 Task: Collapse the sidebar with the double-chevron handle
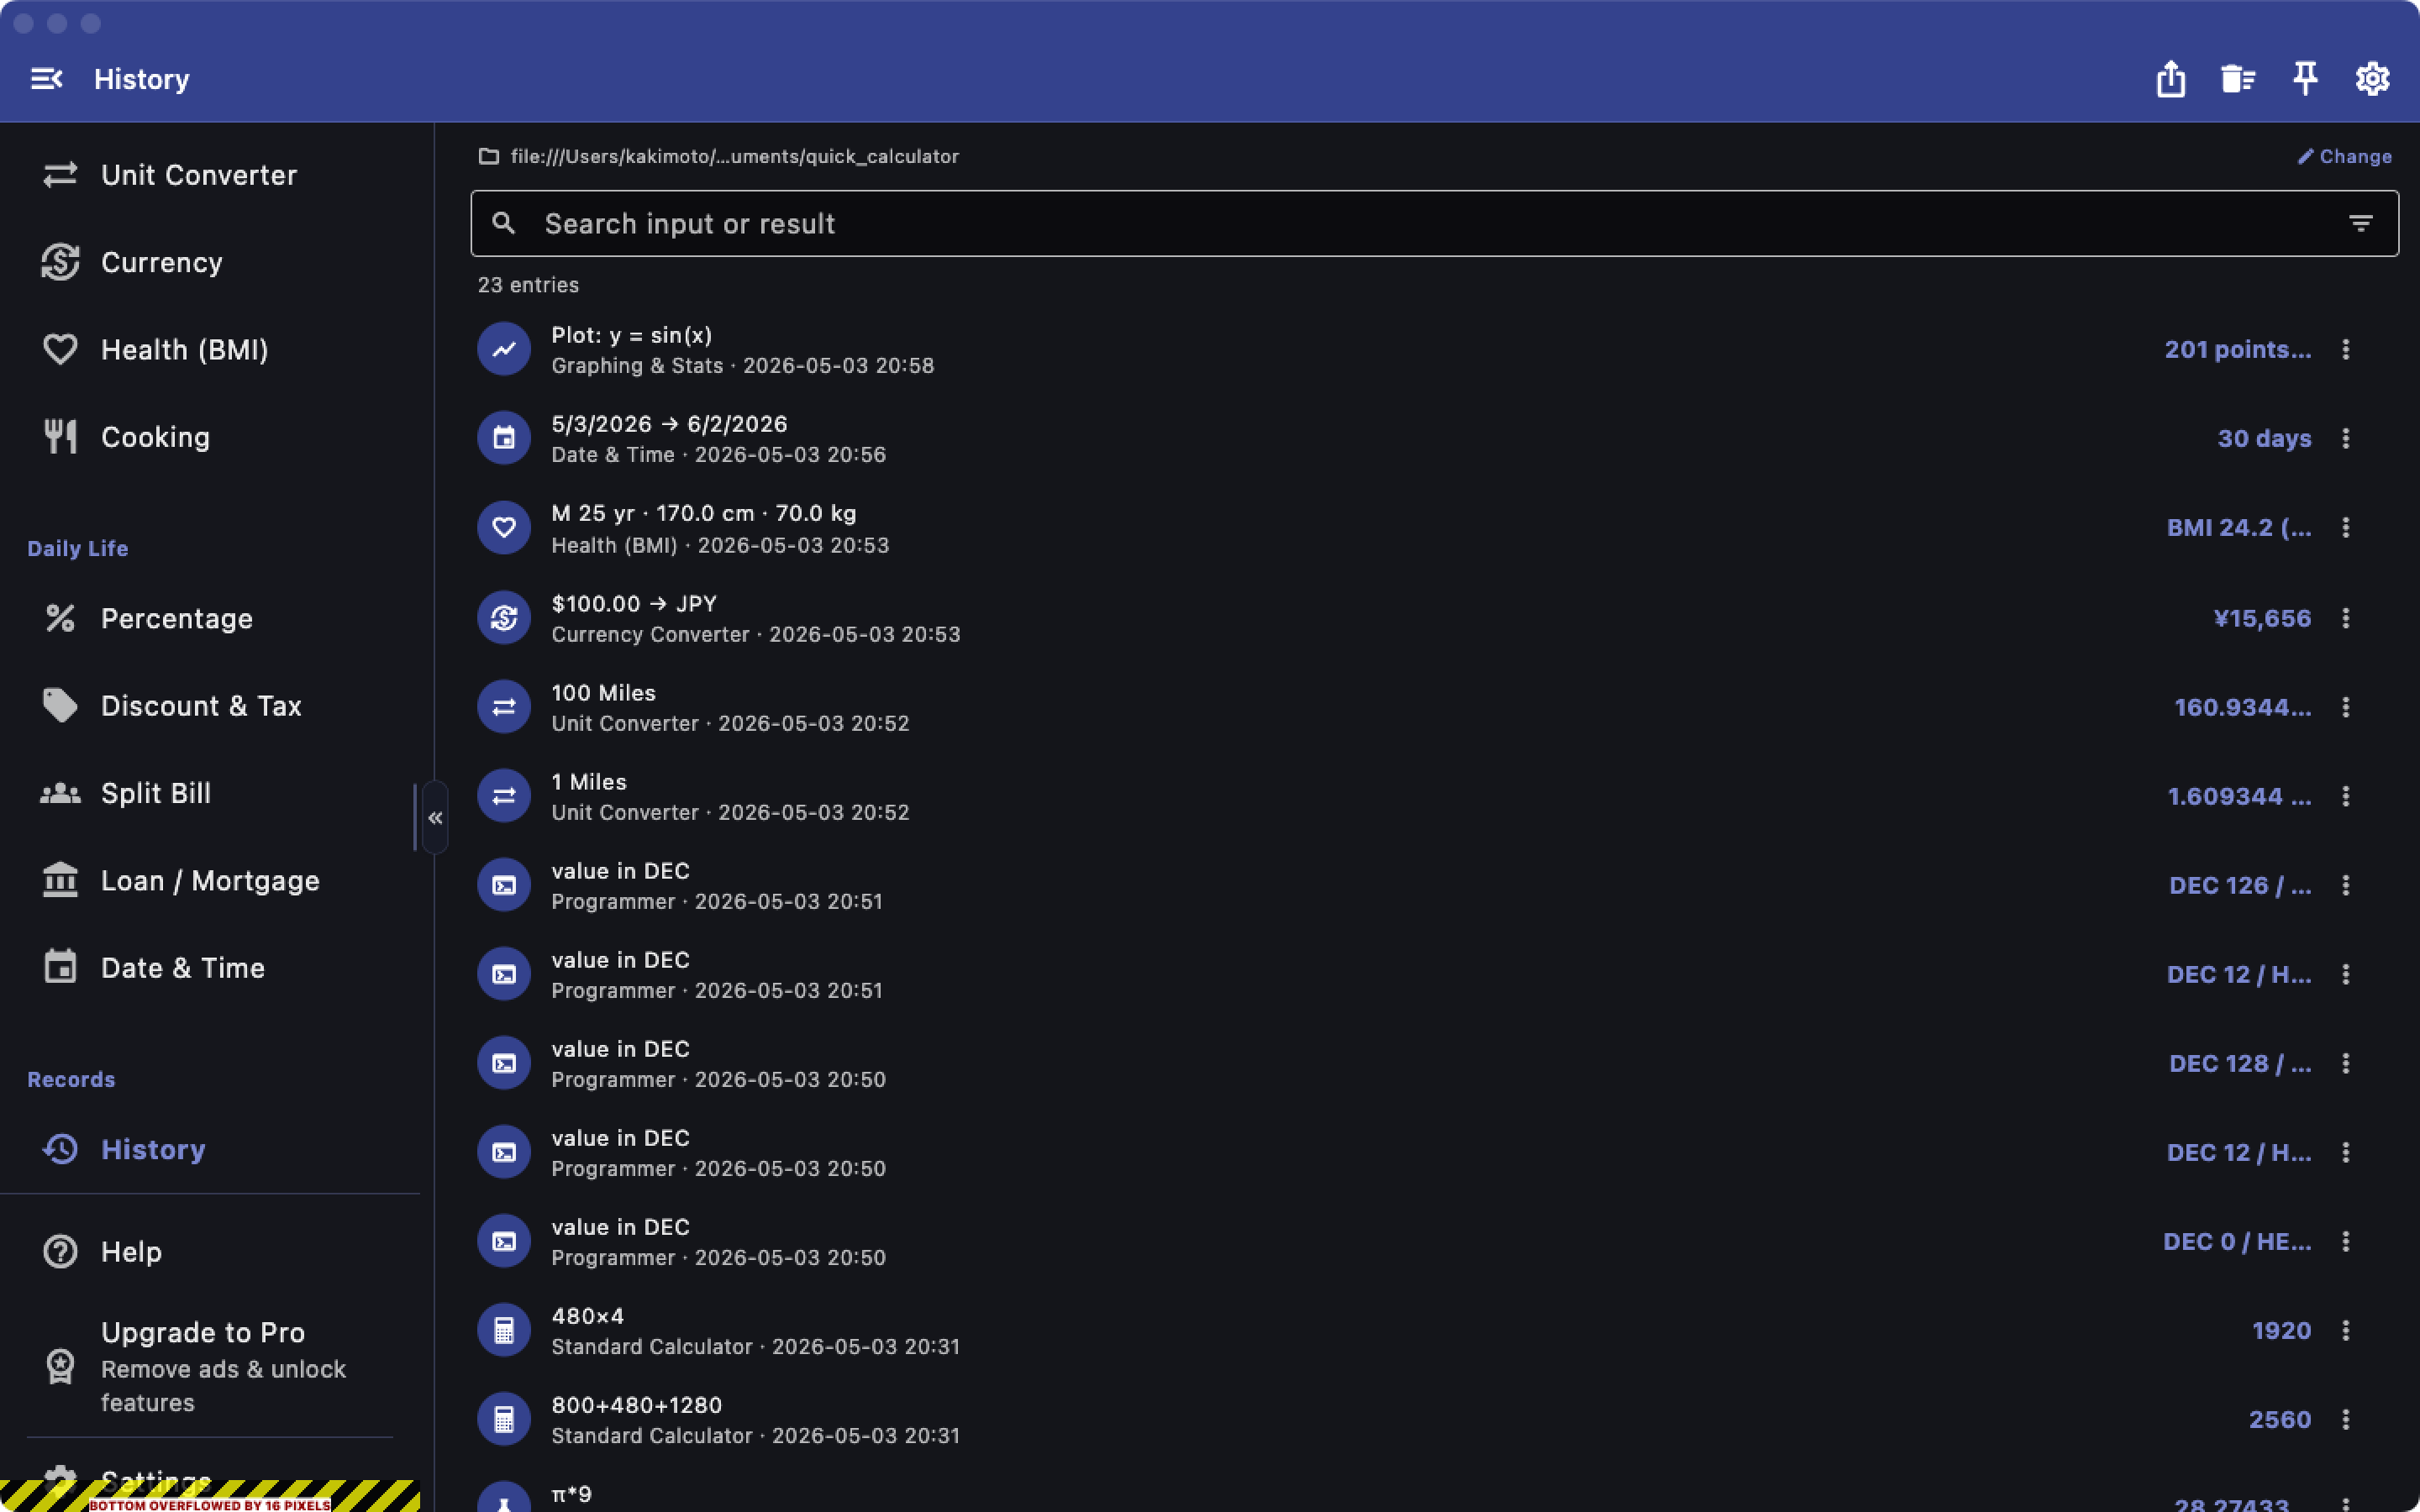(x=435, y=818)
